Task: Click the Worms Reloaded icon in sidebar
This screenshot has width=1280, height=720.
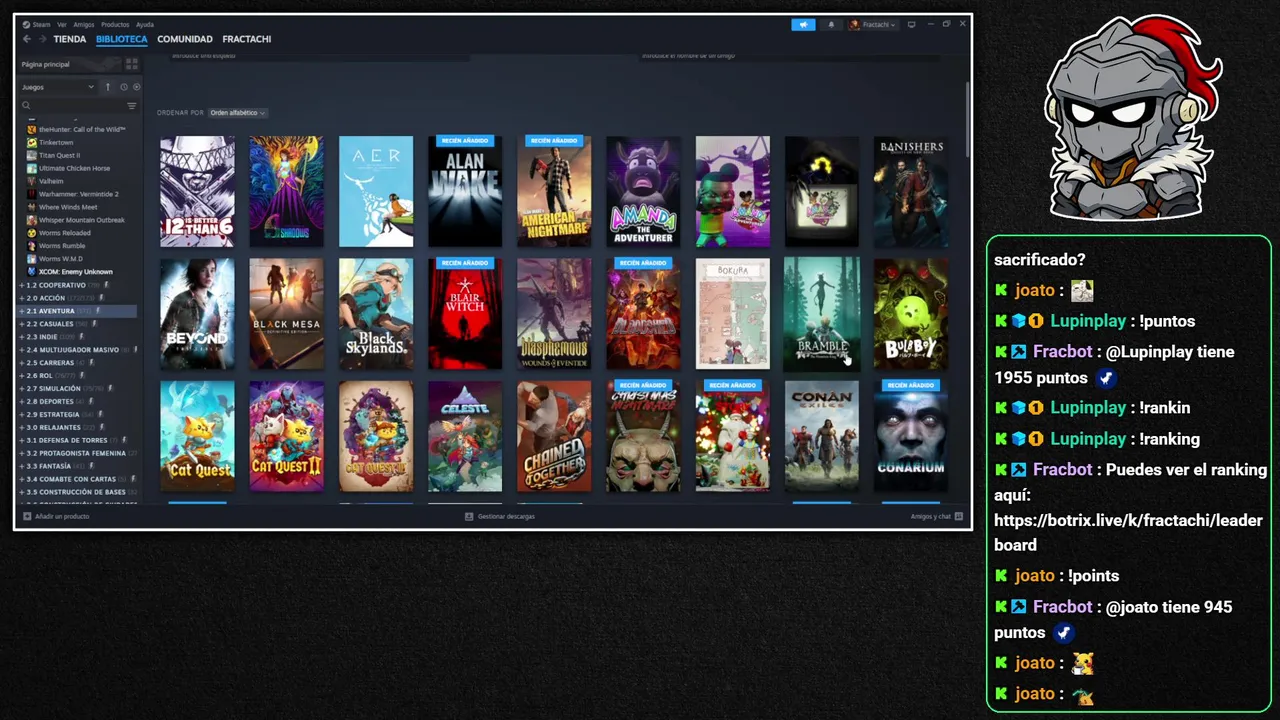Action: [31, 233]
